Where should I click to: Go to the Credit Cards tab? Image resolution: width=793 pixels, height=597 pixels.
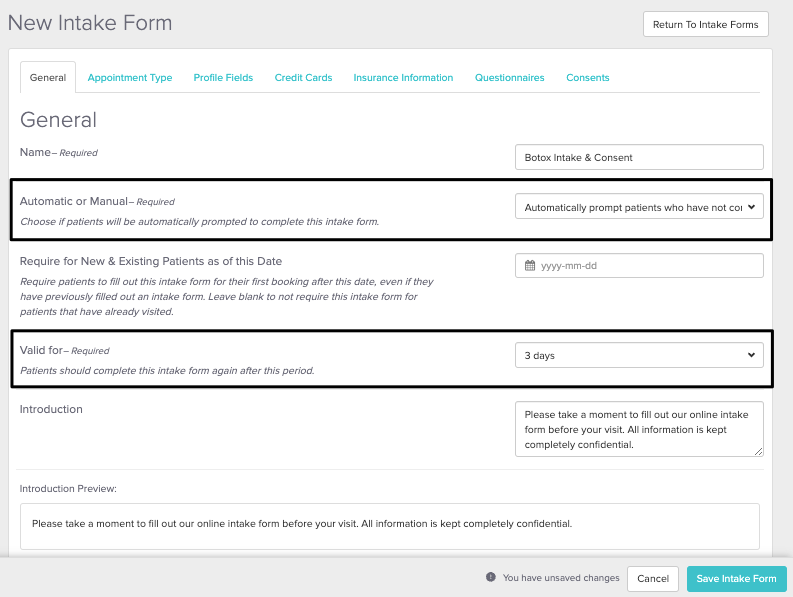point(303,77)
